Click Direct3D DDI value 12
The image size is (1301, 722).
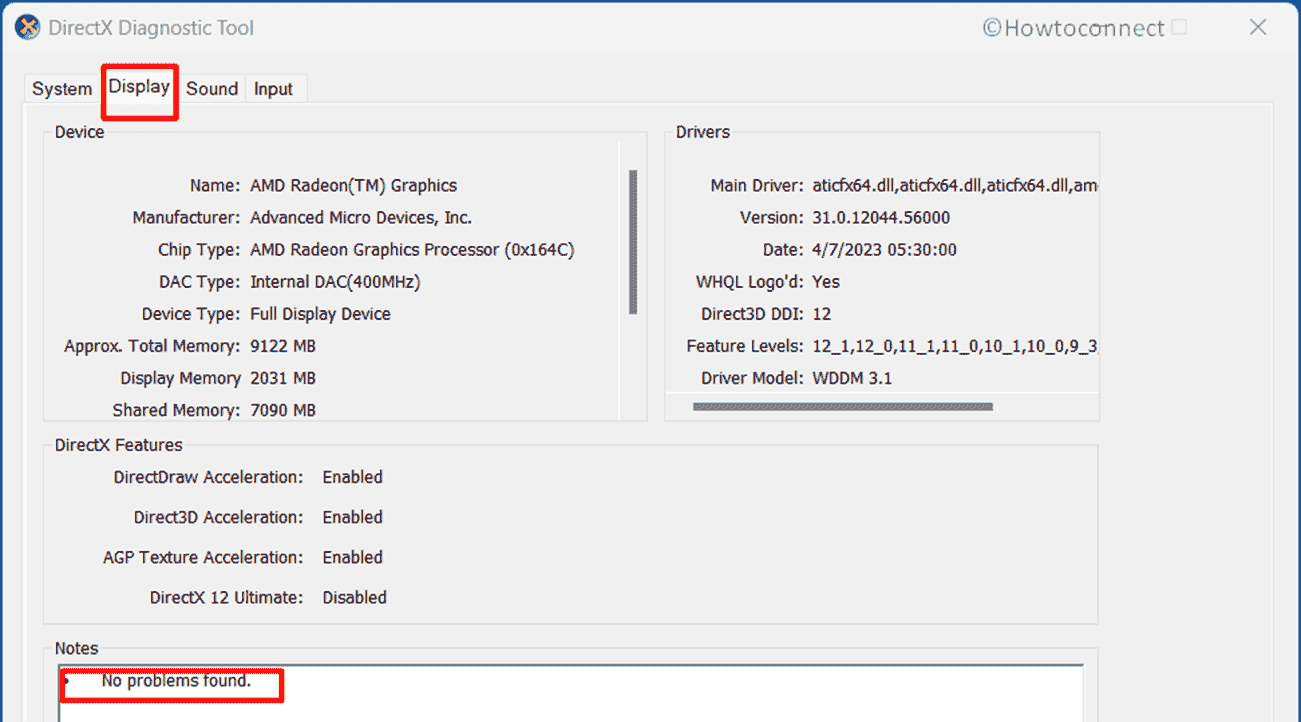[x=821, y=314]
